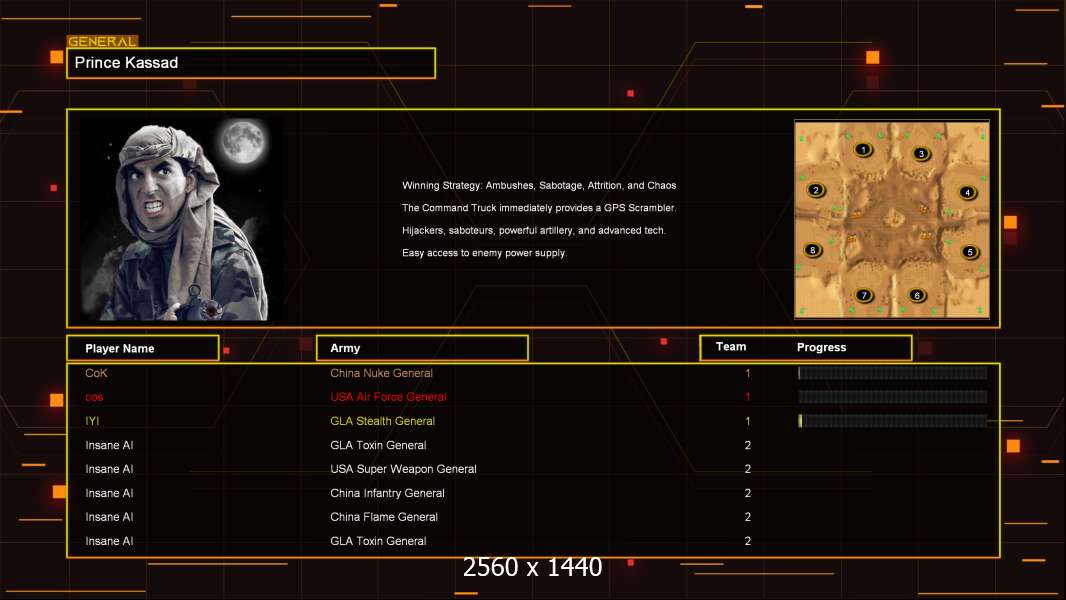Select start position 2 on the map
This screenshot has width=1066, height=600.
point(816,190)
